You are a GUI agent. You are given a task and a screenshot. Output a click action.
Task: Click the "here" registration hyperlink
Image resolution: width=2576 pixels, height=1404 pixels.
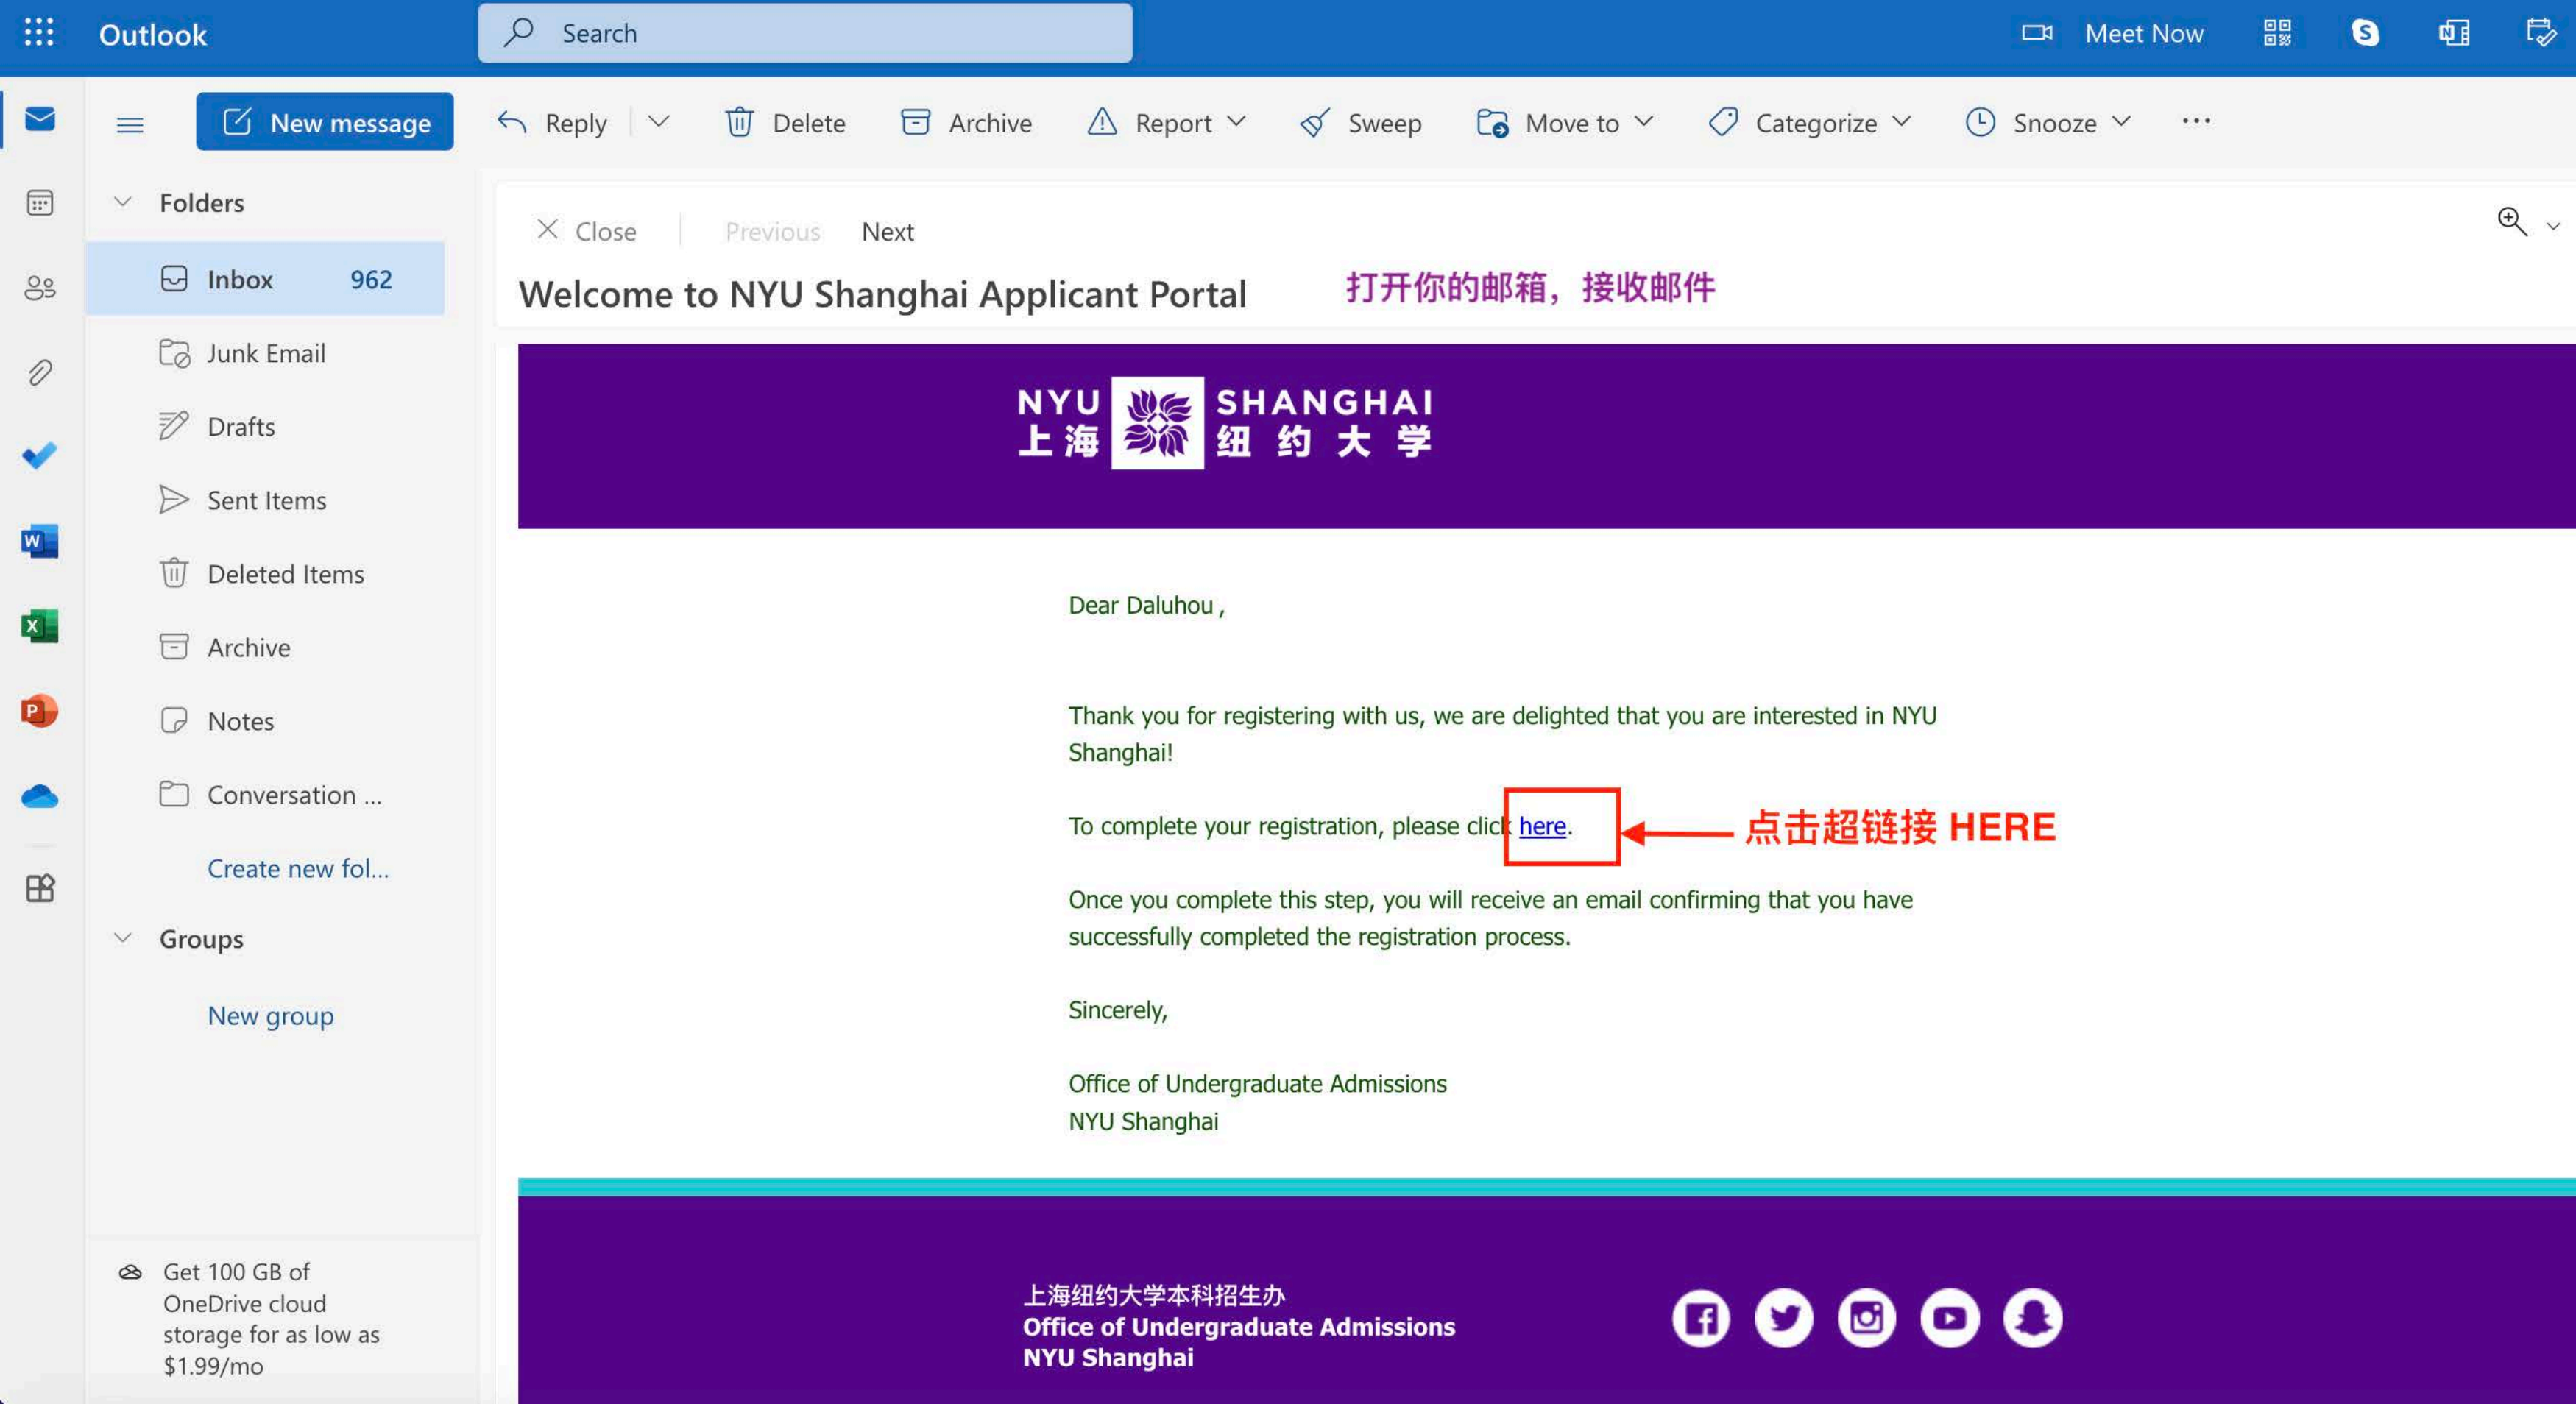click(1542, 826)
